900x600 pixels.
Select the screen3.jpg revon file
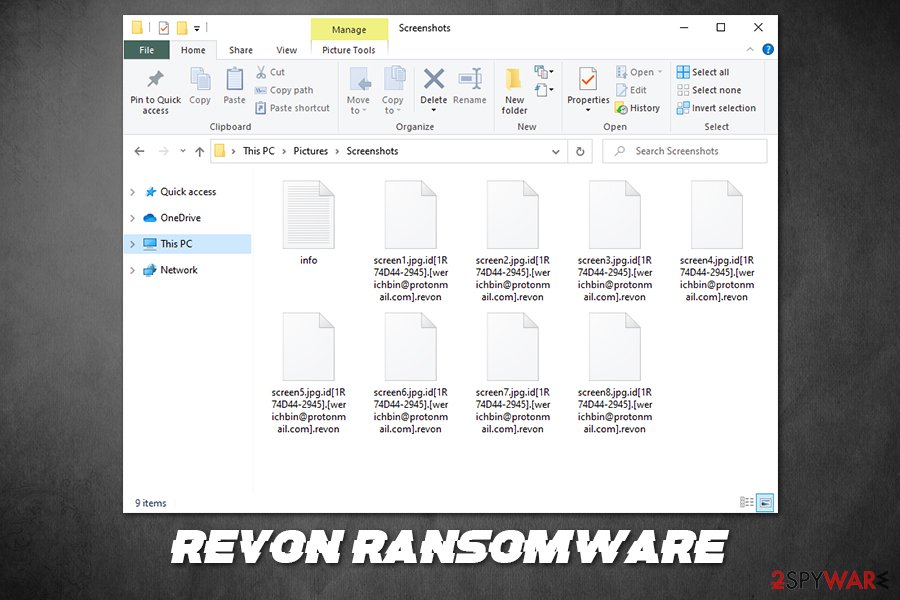click(x=615, y=241)
